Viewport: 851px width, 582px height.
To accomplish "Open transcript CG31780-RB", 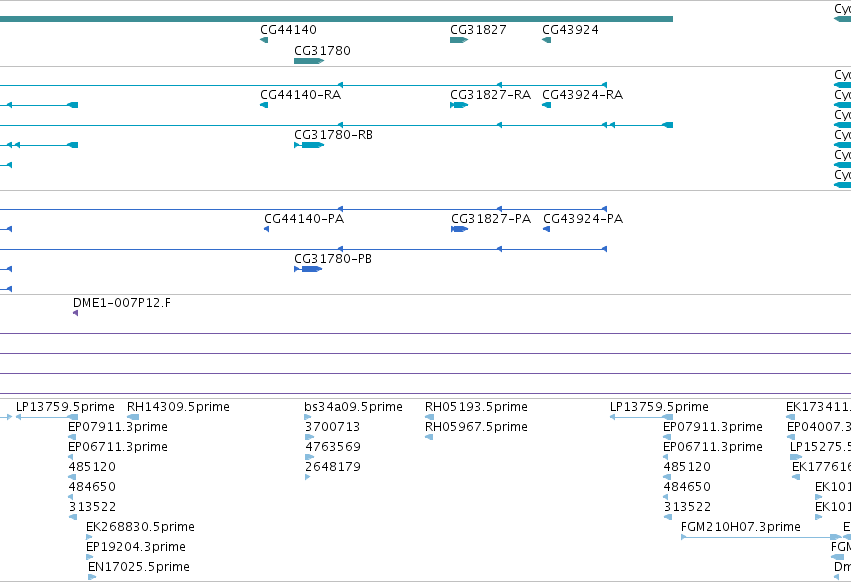I will click(333, 135).
